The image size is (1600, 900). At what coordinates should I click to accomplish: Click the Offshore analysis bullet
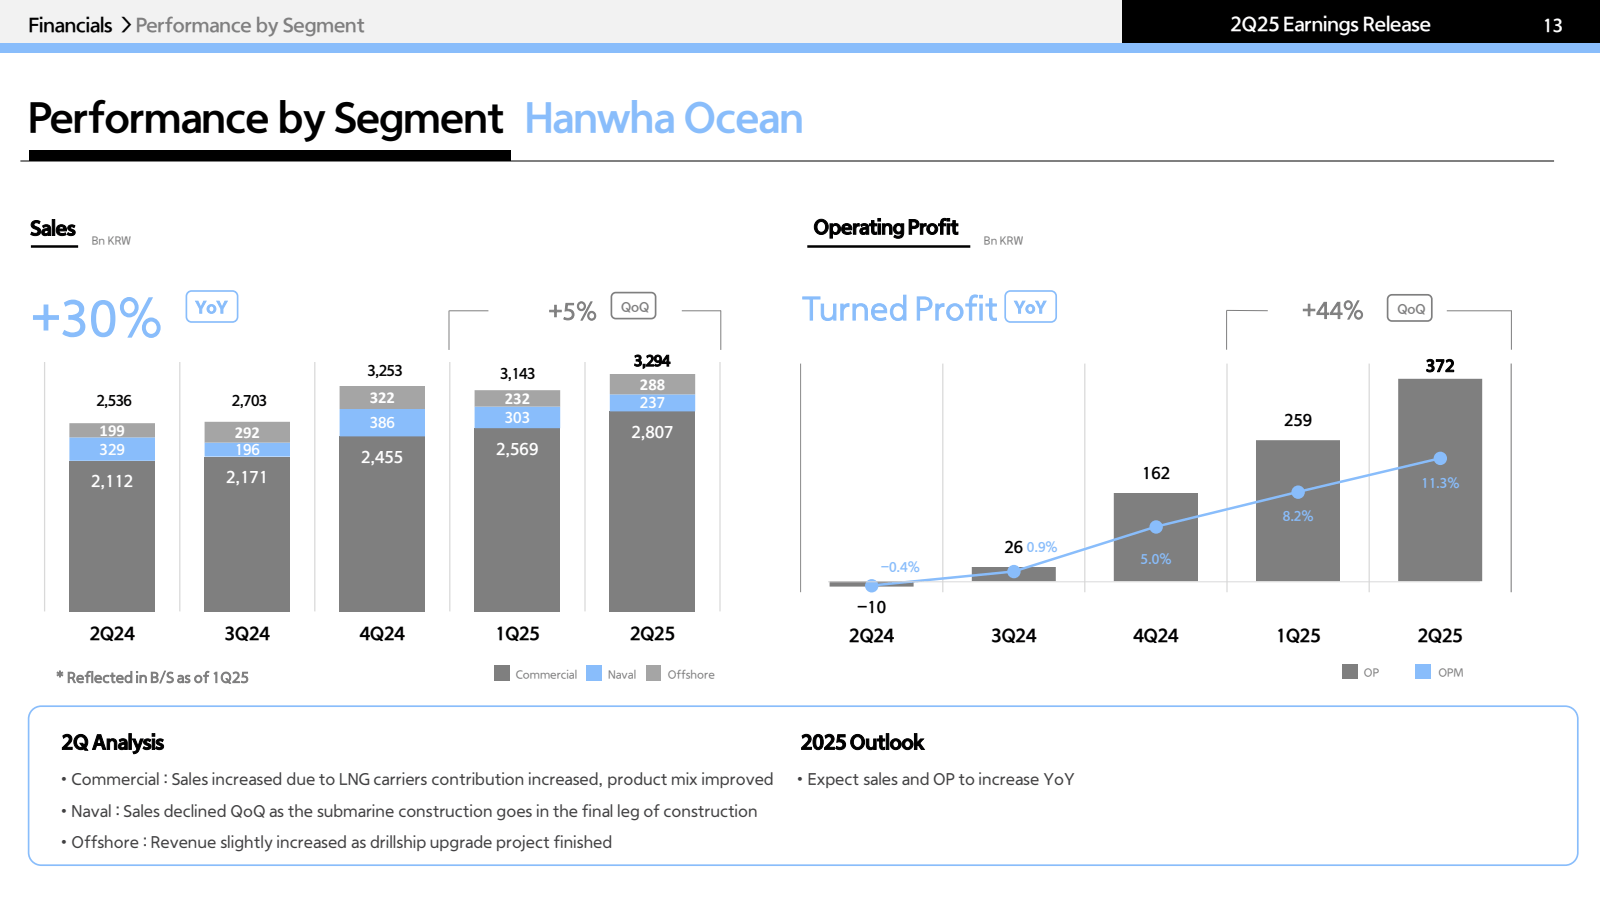point(336,842)
